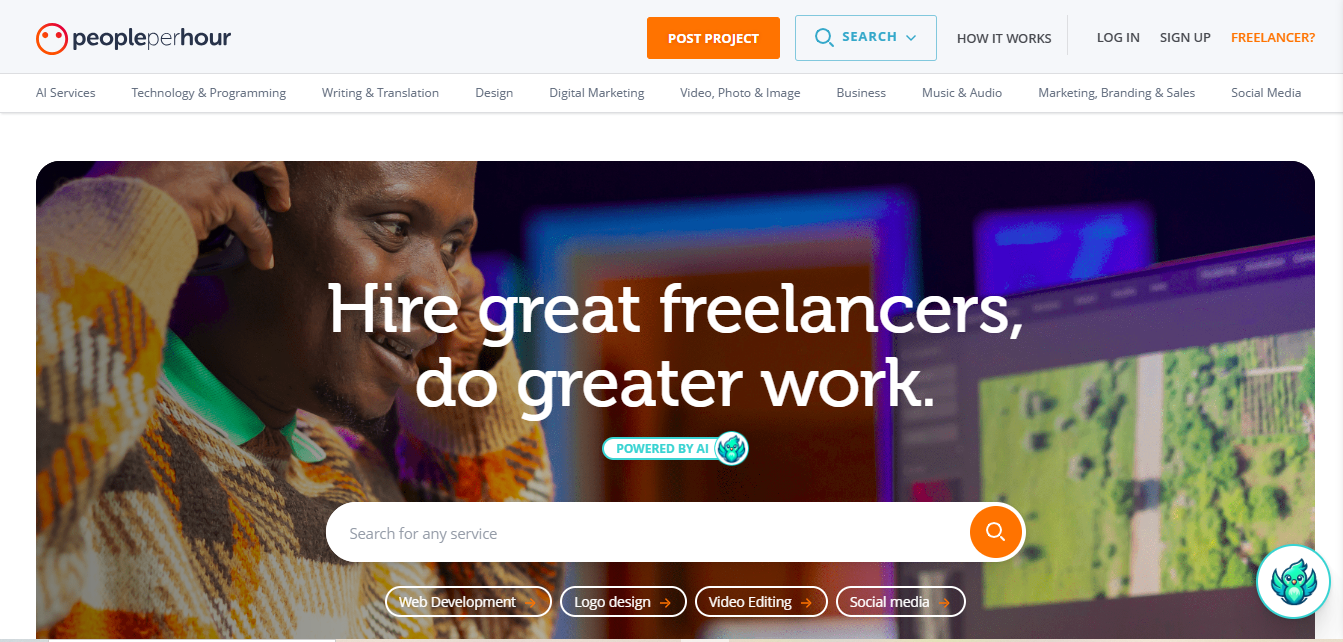Click the Sign Up link

(1185, 38)
